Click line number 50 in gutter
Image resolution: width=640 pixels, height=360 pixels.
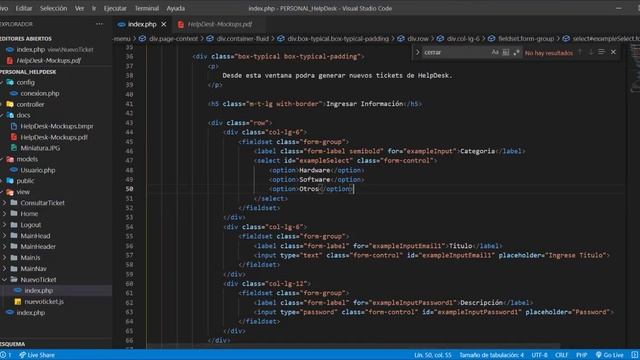pyautogui.click(x=129, y=189)
